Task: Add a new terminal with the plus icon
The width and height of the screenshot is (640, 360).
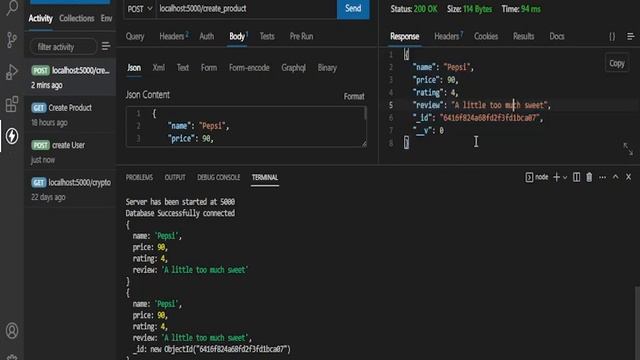Action: click(x=556, y=177)
